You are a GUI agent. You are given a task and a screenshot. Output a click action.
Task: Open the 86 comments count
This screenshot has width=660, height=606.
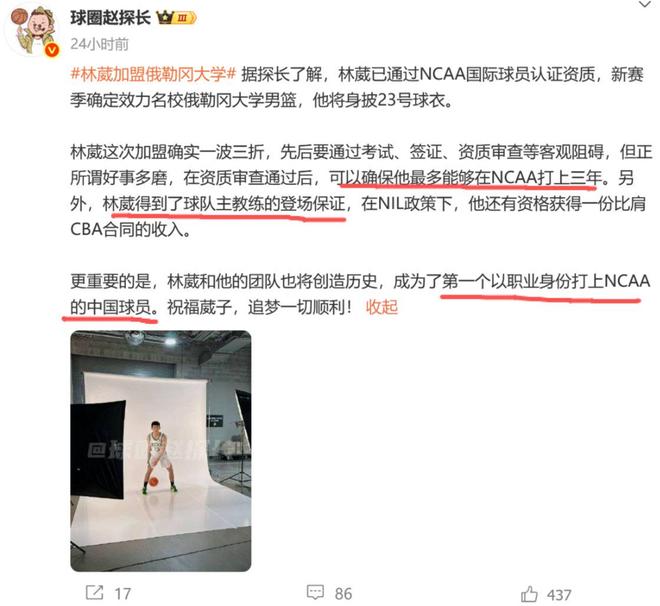[x=343, y=594]
